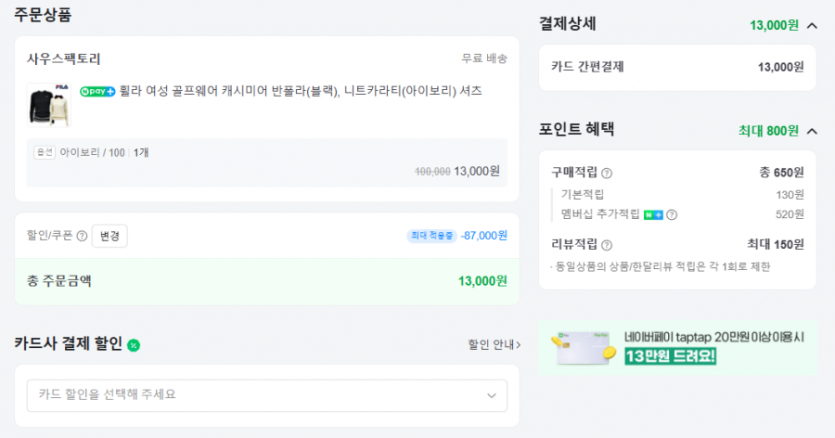Collapse the 결제상세 section
This screenshot has width=835, height=438.
(x=811, y=25)
